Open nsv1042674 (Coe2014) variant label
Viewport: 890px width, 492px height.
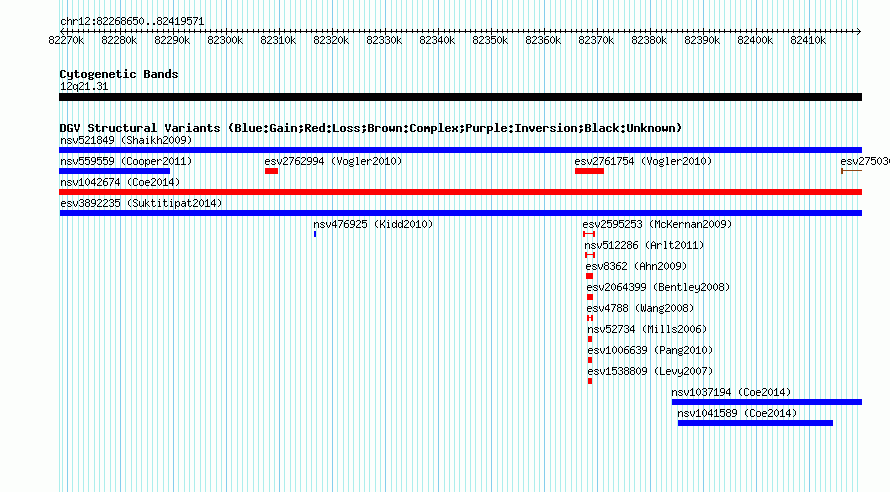[x=120, y=182]
